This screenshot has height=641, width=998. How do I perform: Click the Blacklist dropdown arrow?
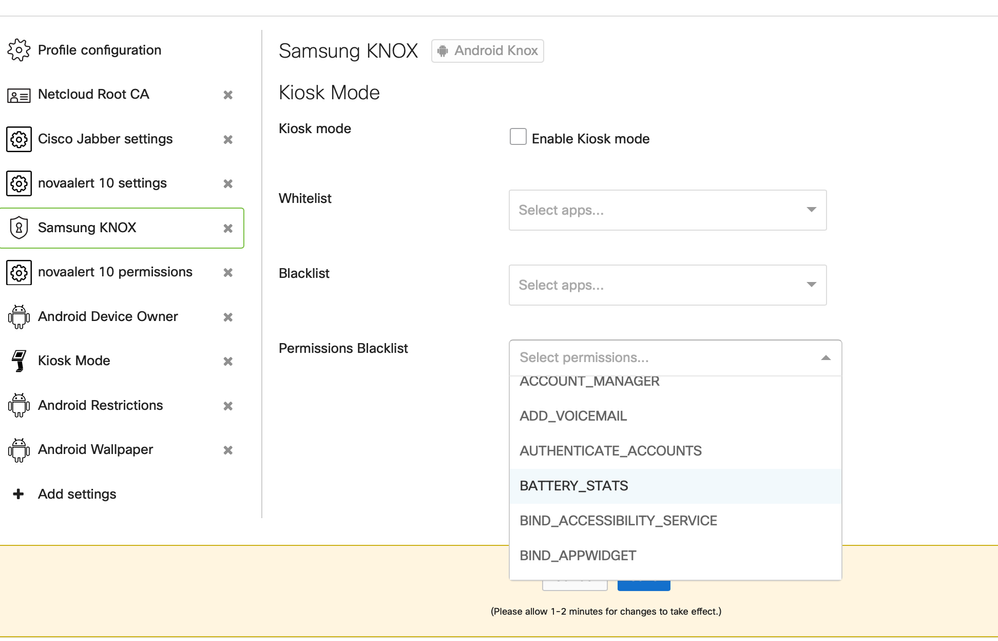[812, 285]
